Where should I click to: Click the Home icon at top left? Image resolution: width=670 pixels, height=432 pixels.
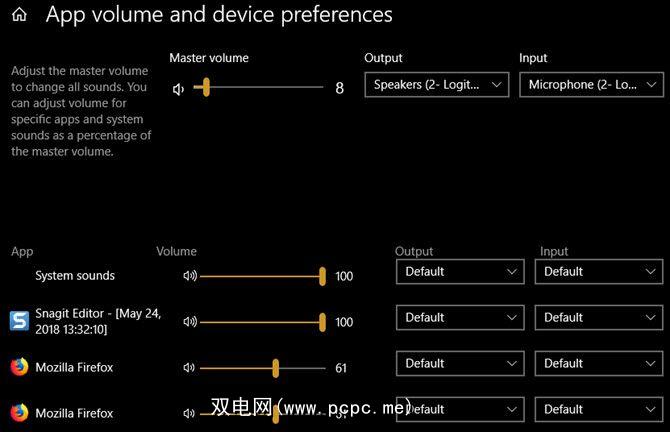tap(19, 15)
